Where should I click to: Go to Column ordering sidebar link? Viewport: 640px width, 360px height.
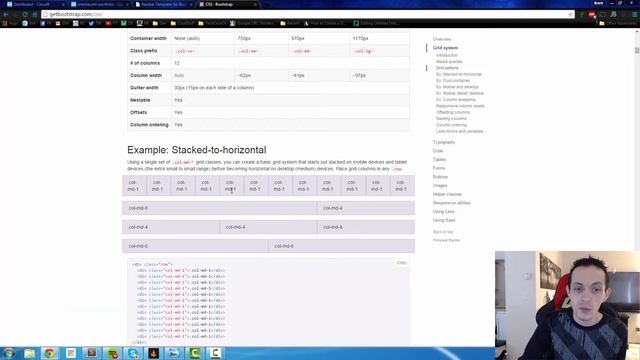[451, 125]
